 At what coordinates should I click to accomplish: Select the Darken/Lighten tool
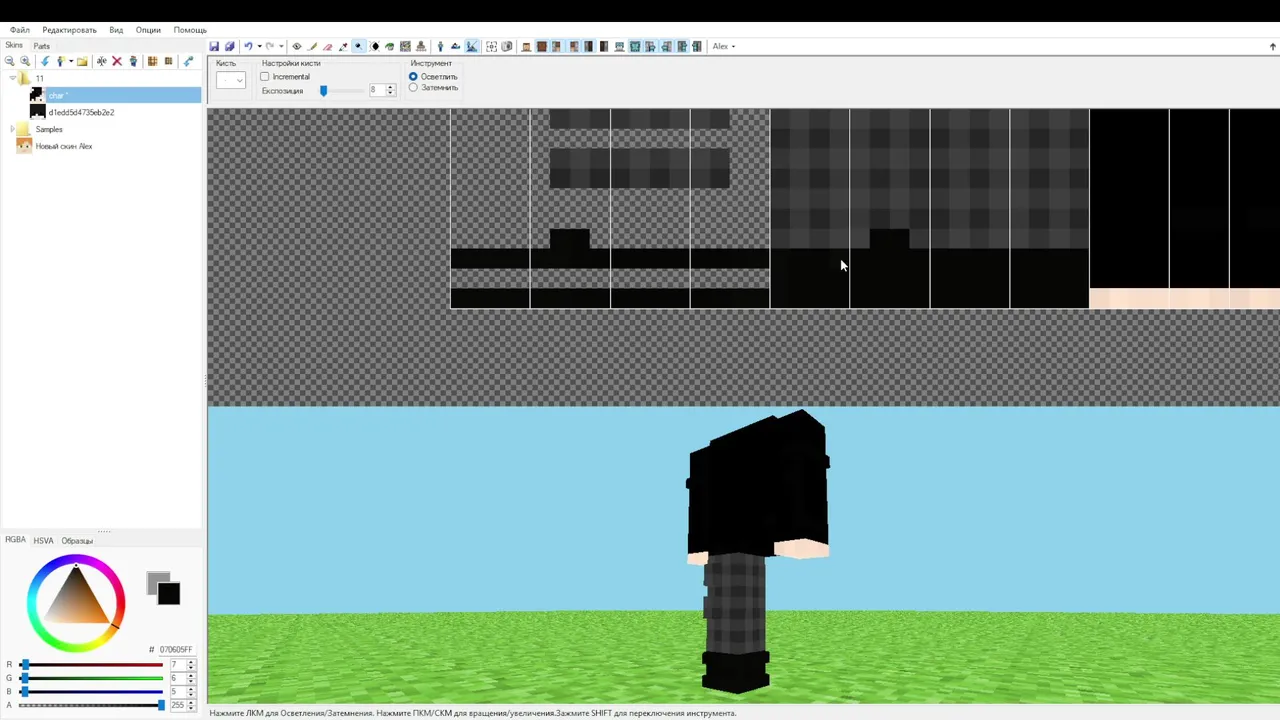[374, 46]
